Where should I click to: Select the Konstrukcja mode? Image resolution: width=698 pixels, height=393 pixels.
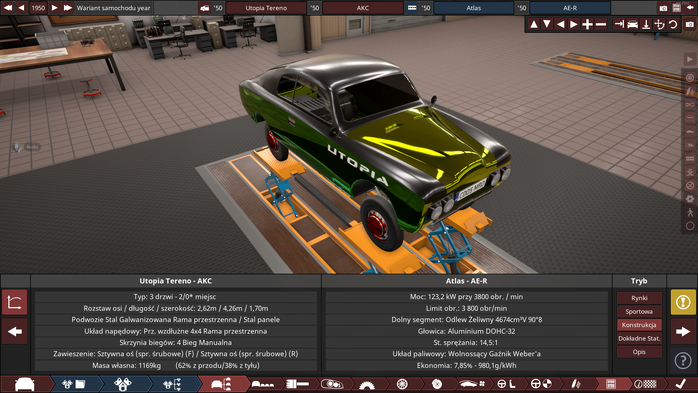[x=639, y=325]
